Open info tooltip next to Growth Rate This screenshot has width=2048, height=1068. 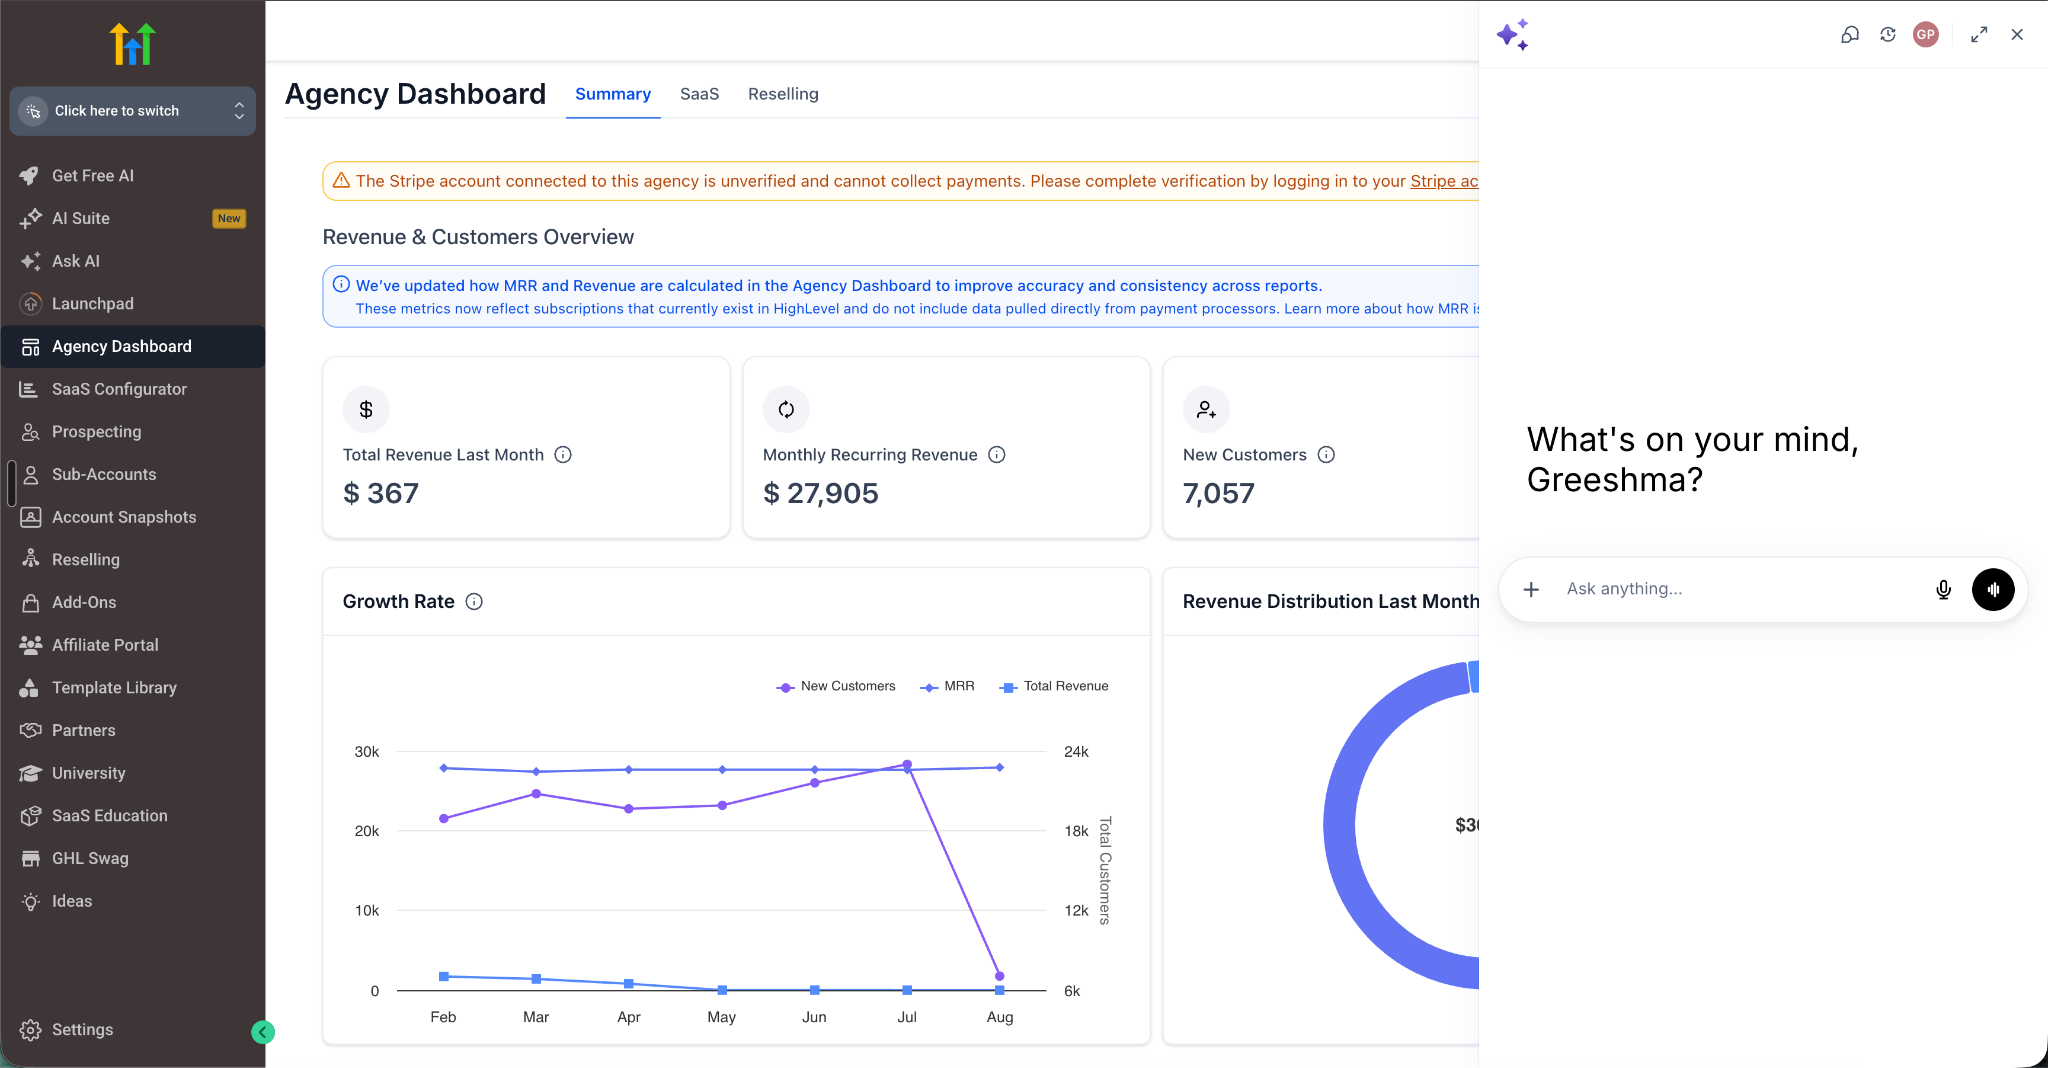pos(475,602)
